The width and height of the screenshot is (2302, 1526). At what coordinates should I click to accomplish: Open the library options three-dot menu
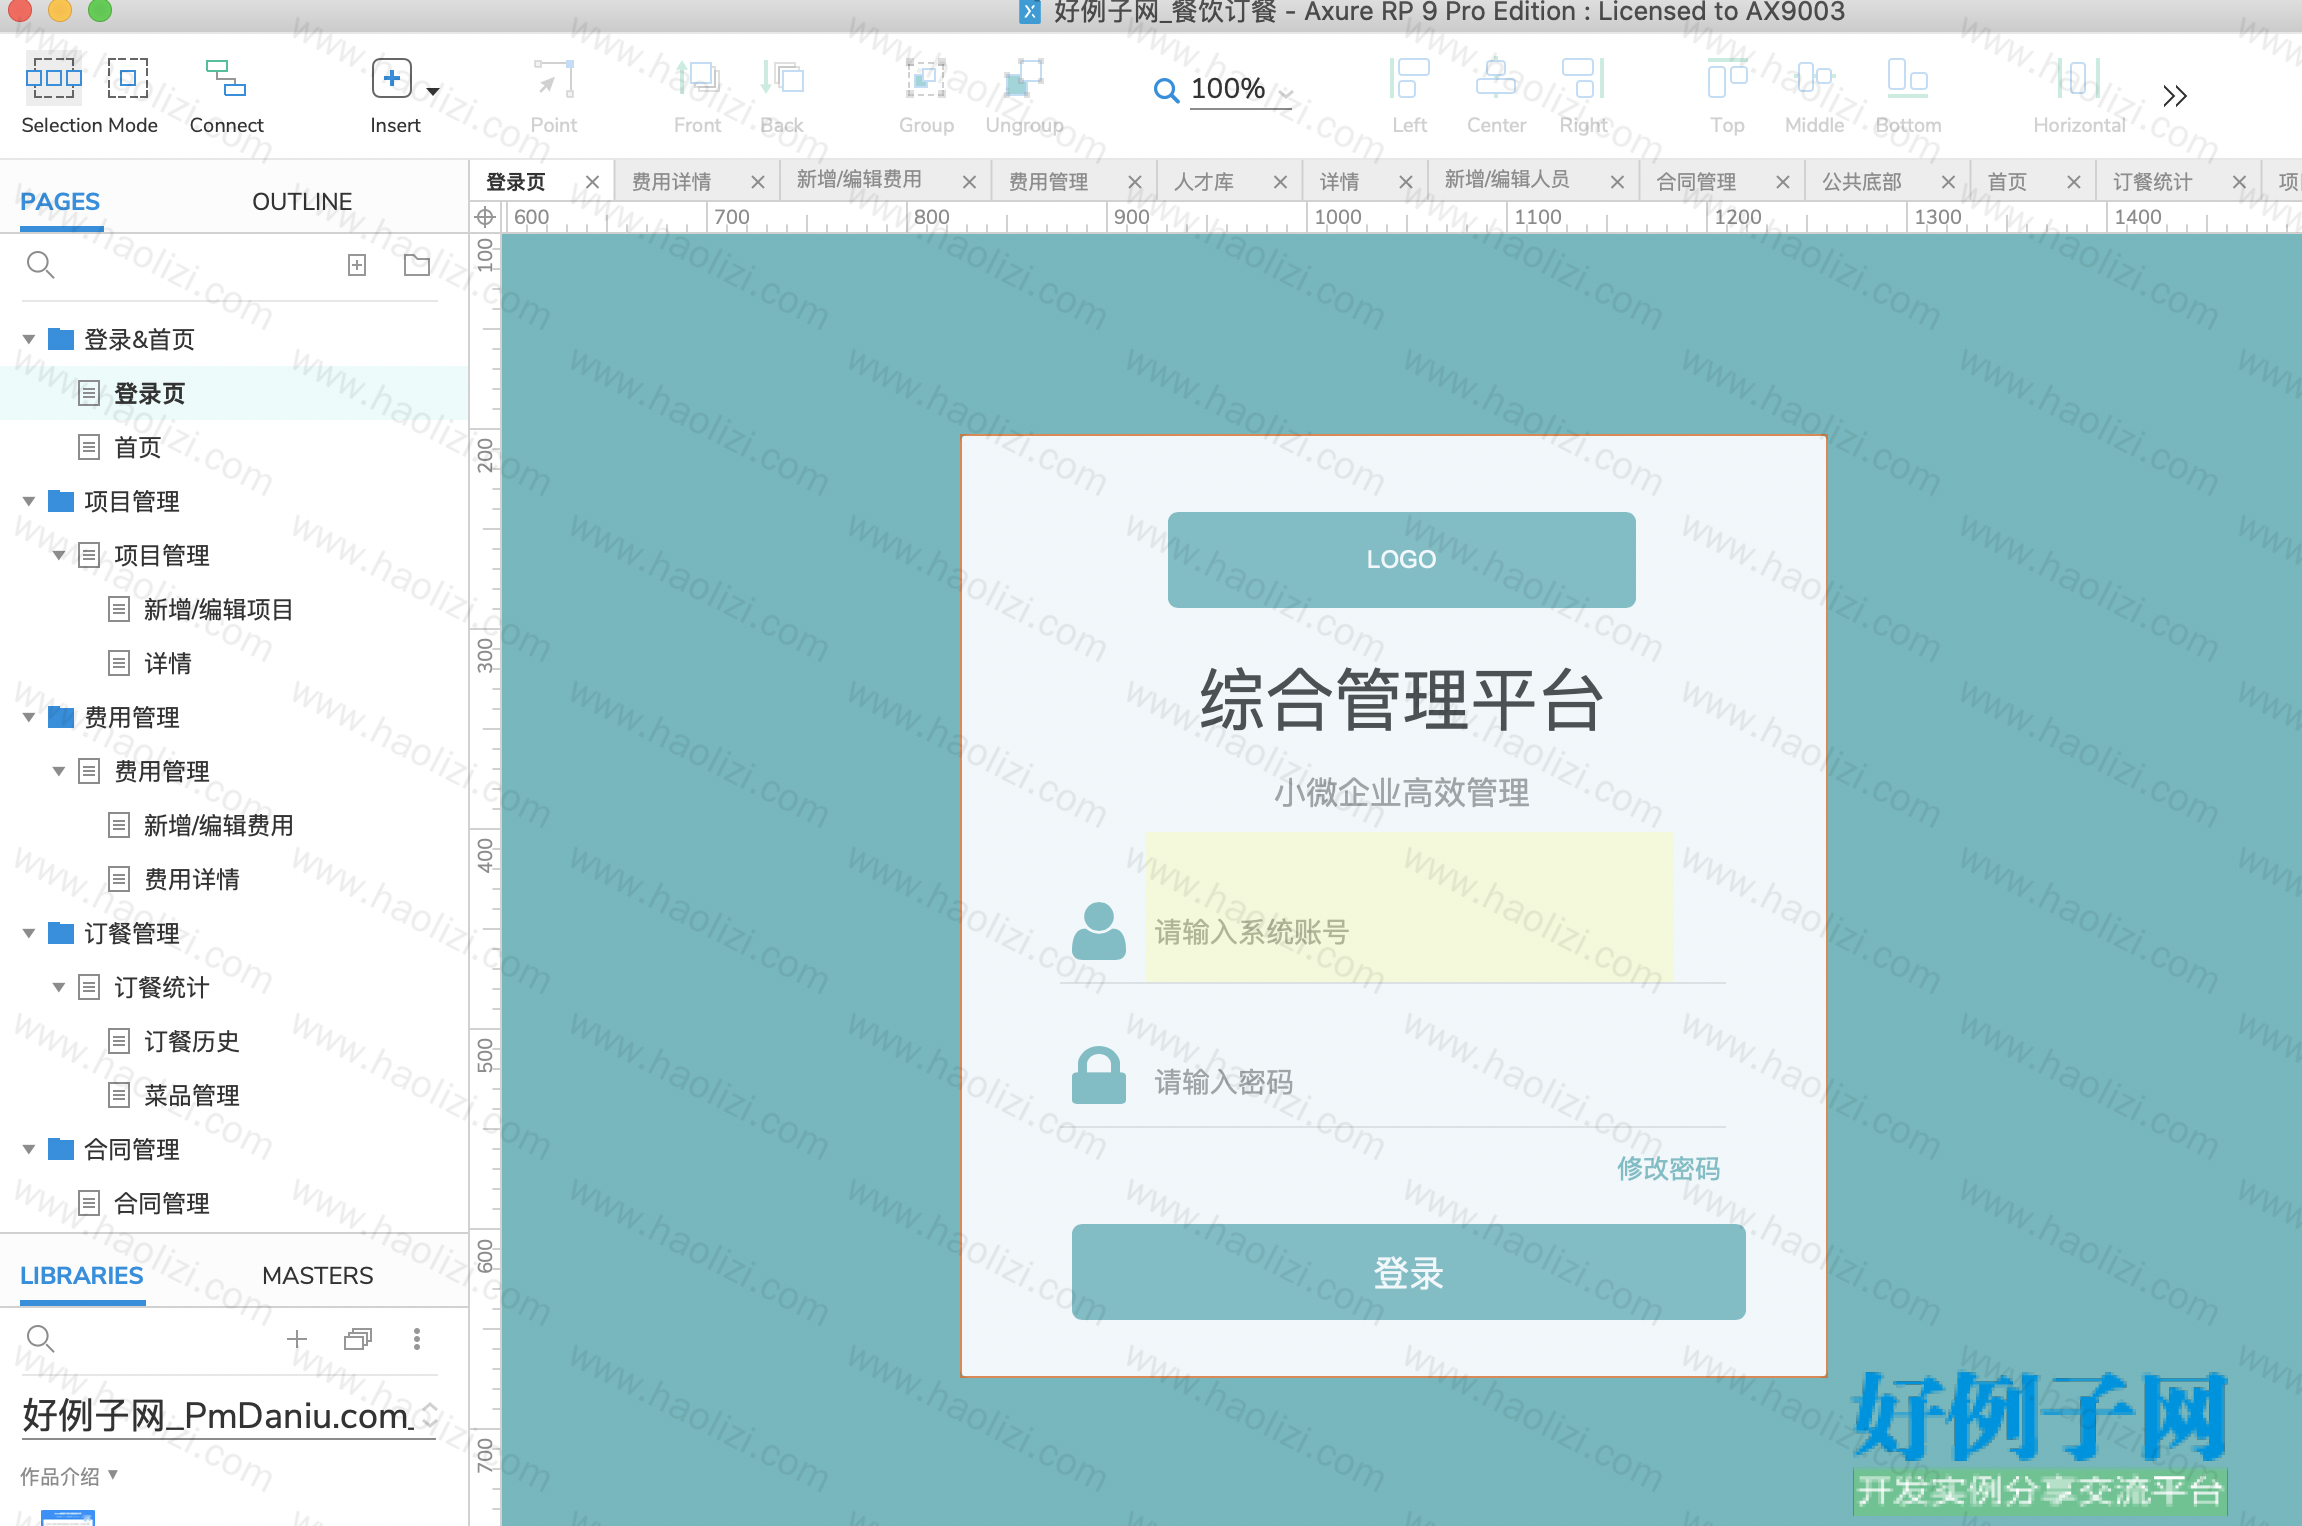[x=417, y=1339]
